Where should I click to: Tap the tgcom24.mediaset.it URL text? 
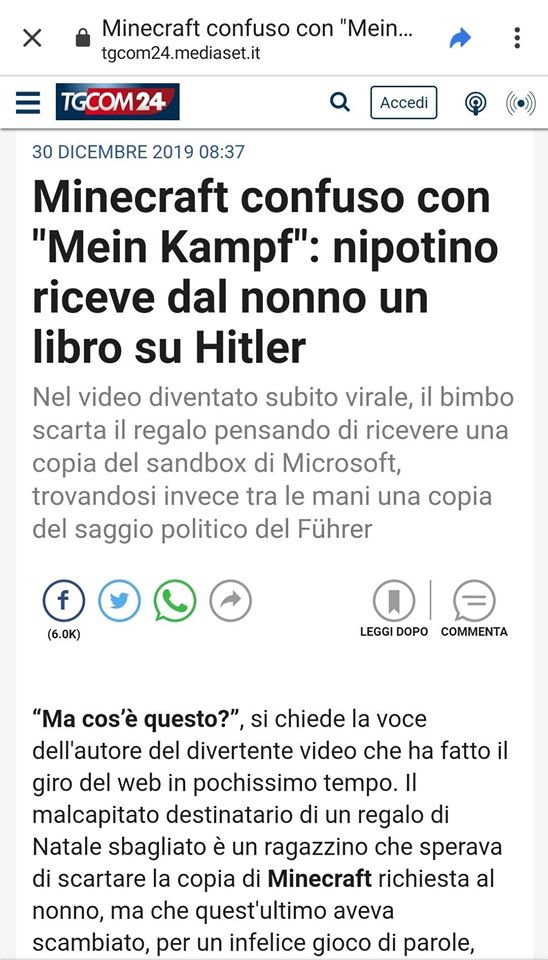[x=181, y=54]
